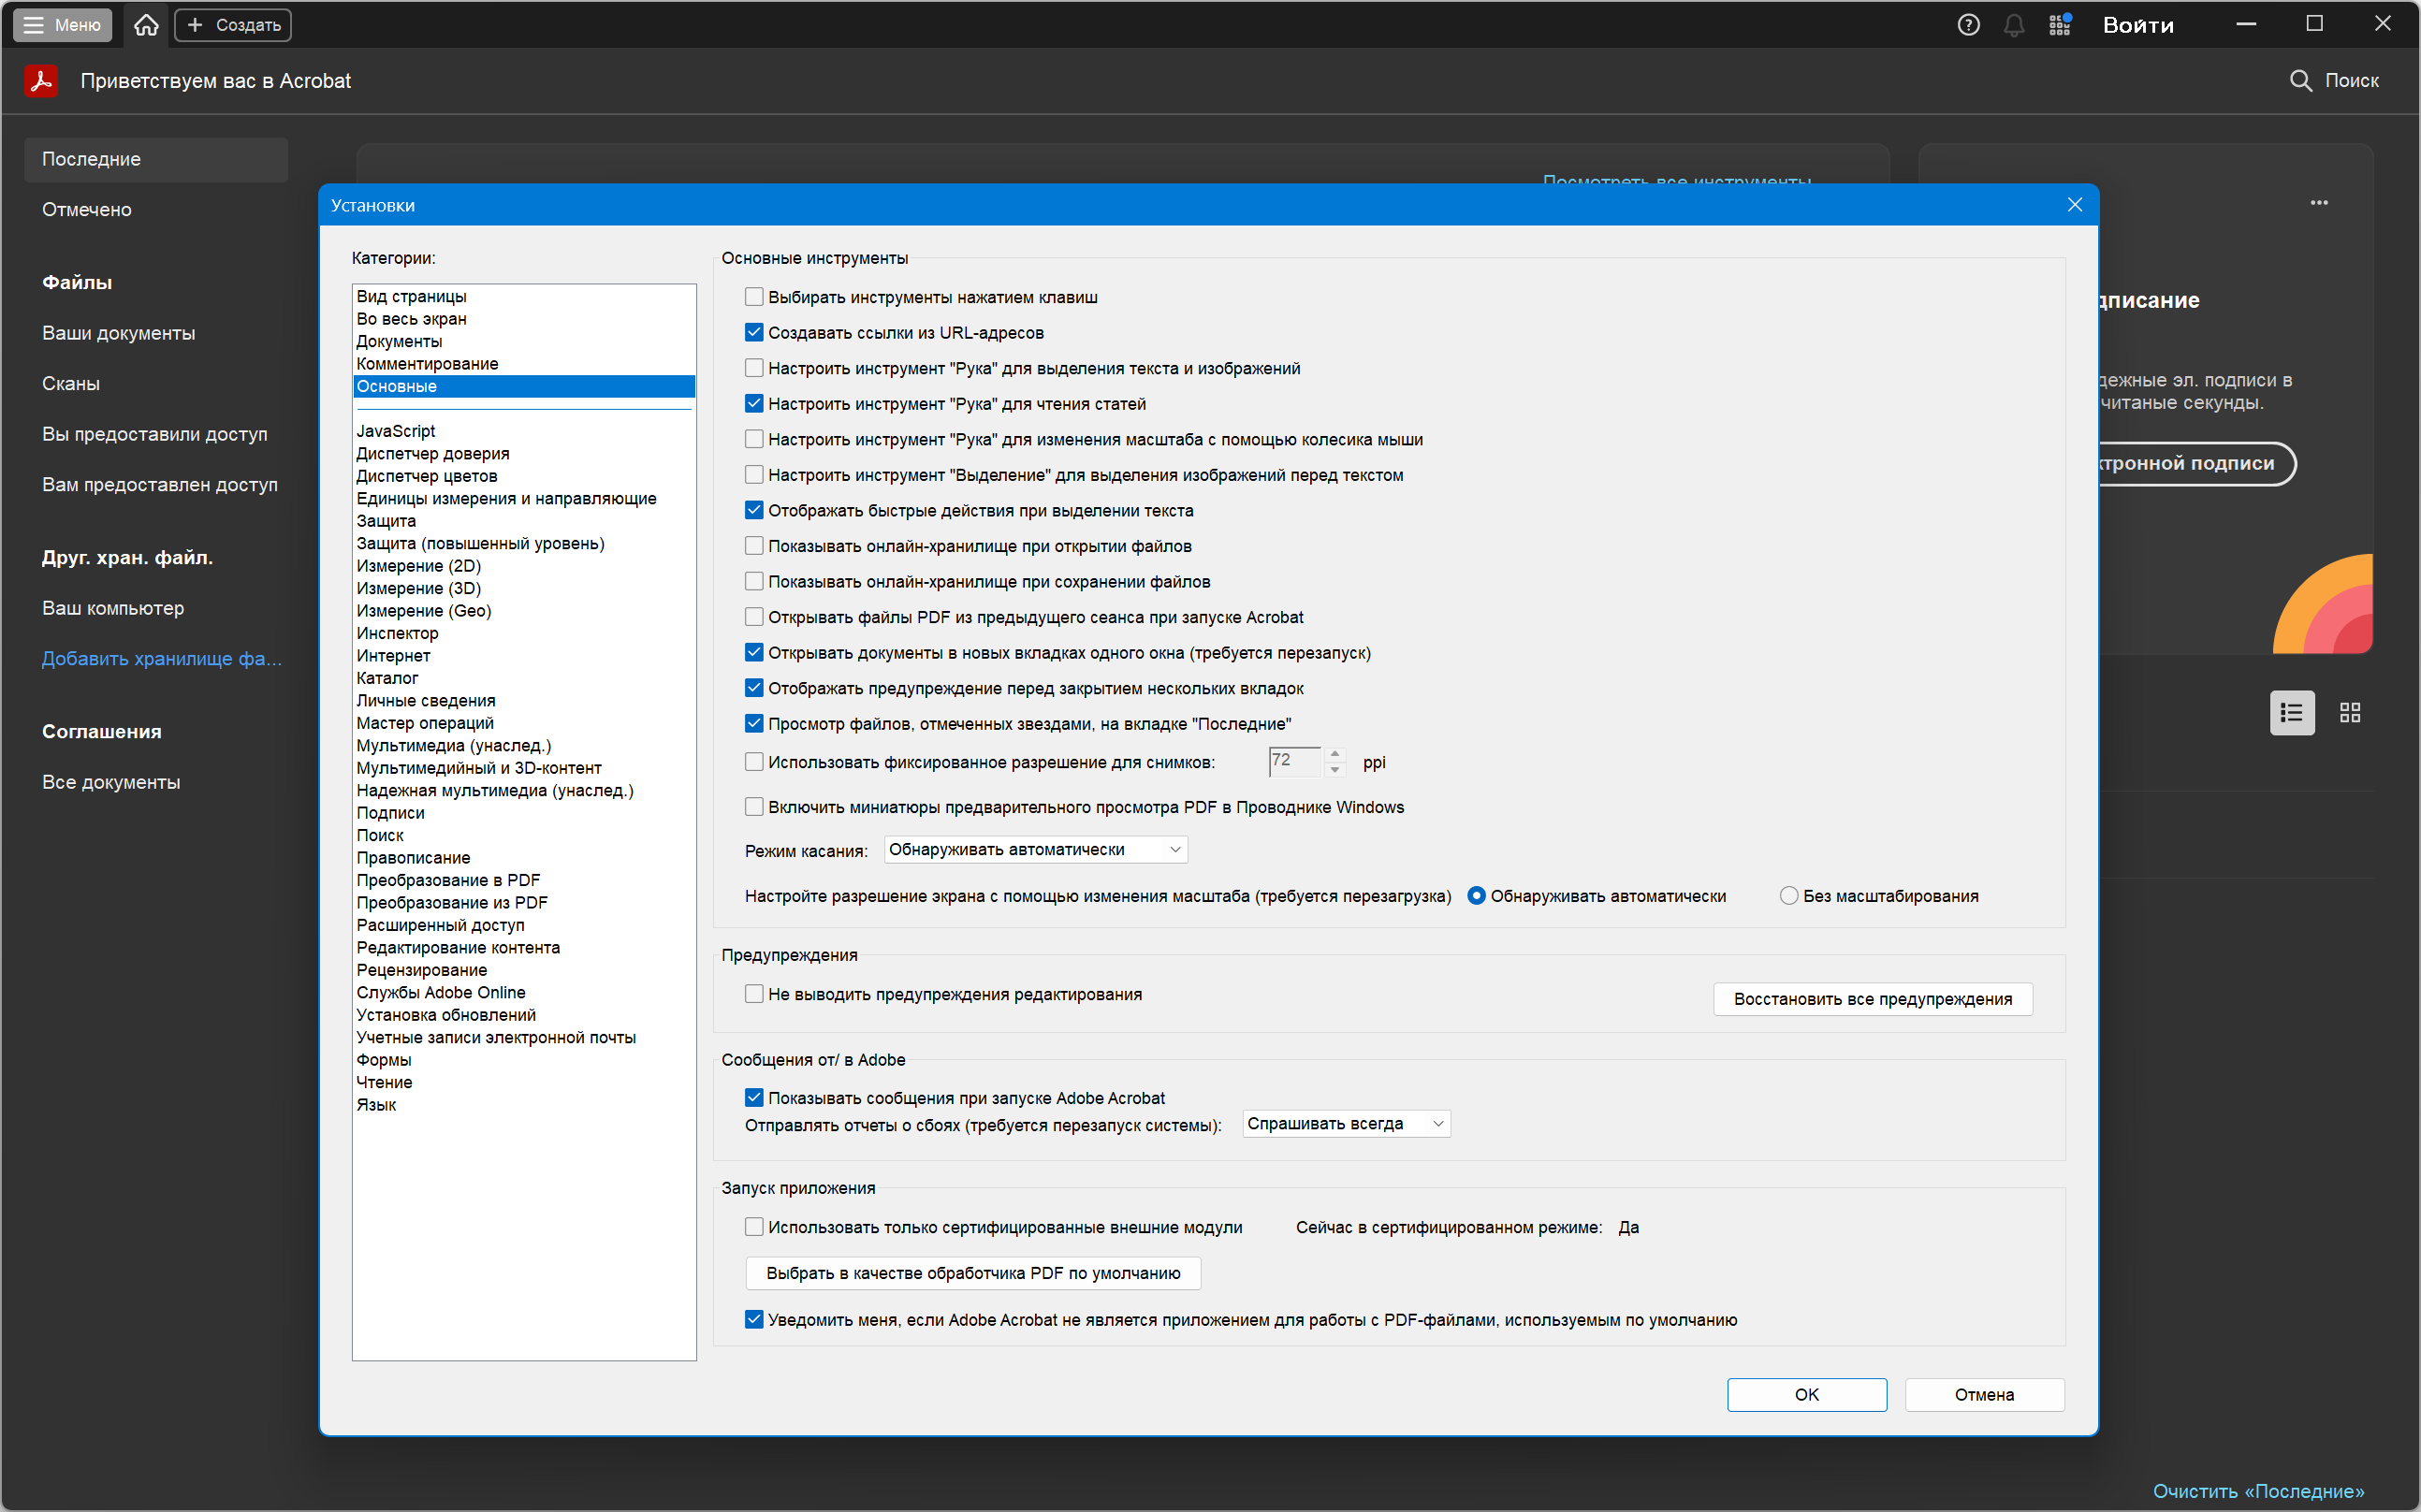This screenshot has width=2421, height=1512.
Task: Click the Home icon in top bar
Action: coord(146,25)
